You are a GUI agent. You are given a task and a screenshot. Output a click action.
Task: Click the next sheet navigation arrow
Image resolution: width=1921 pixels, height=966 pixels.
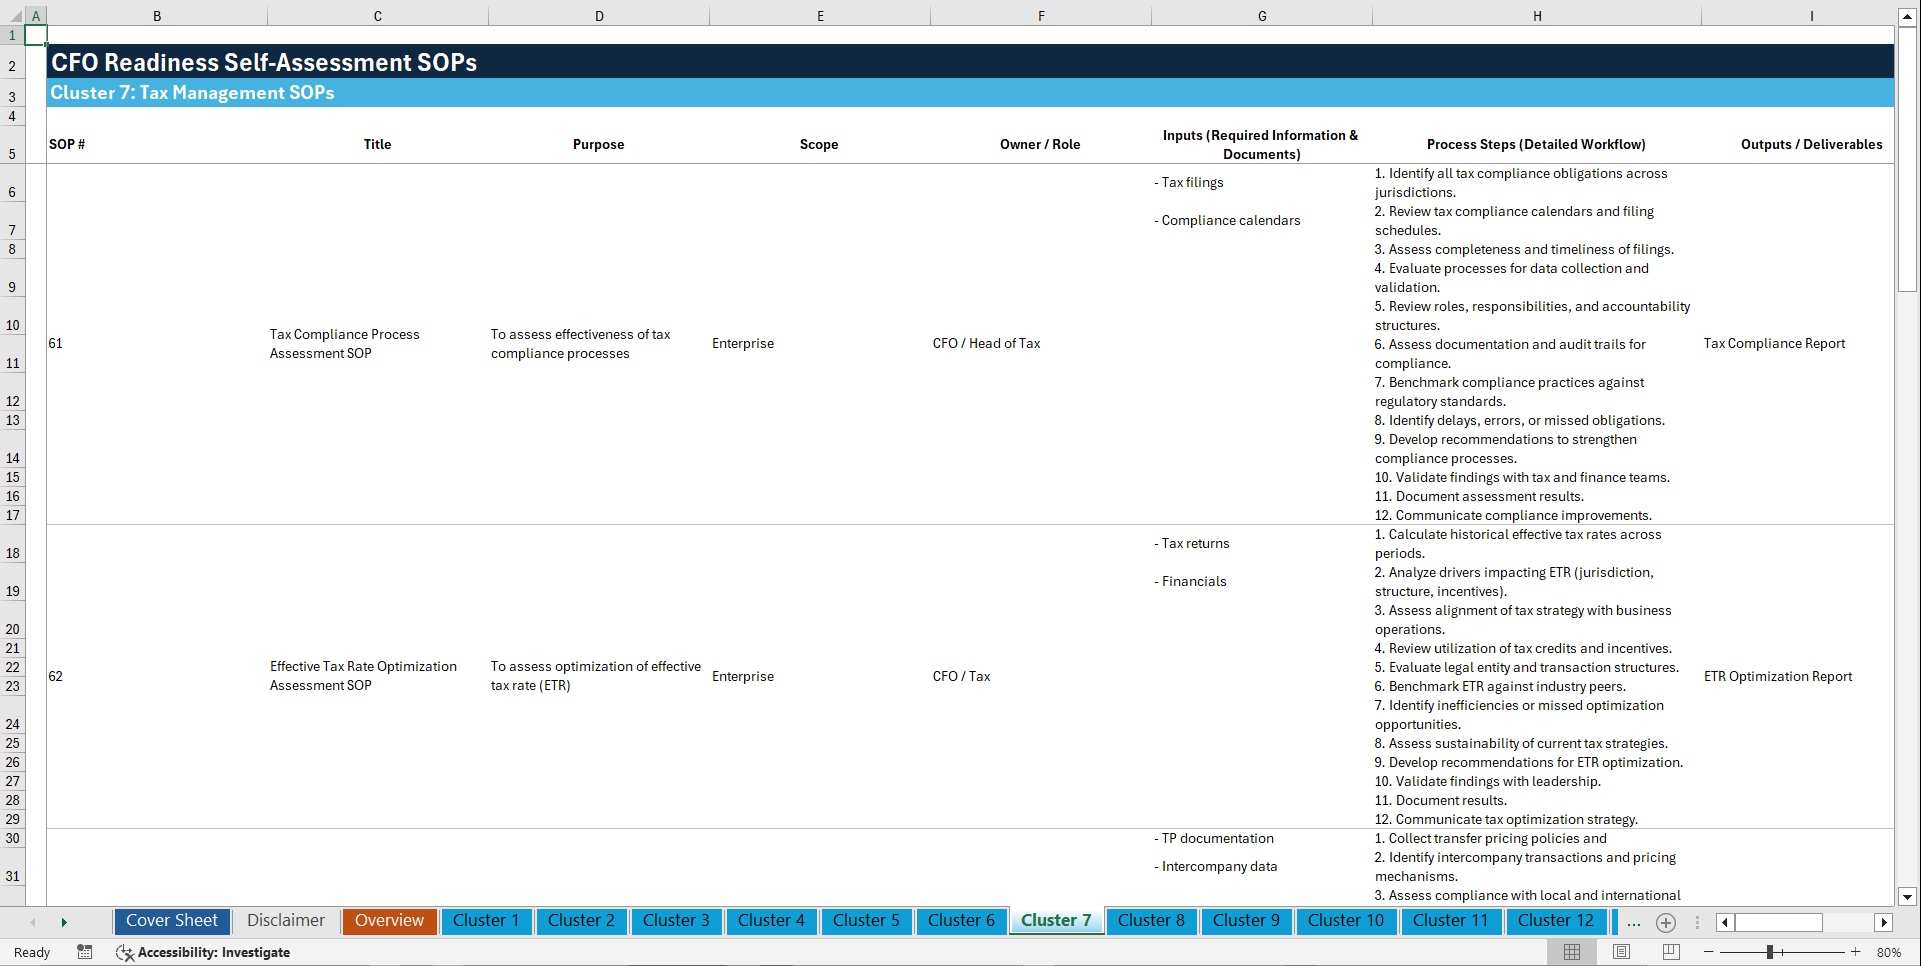click(x=64, y=922)
